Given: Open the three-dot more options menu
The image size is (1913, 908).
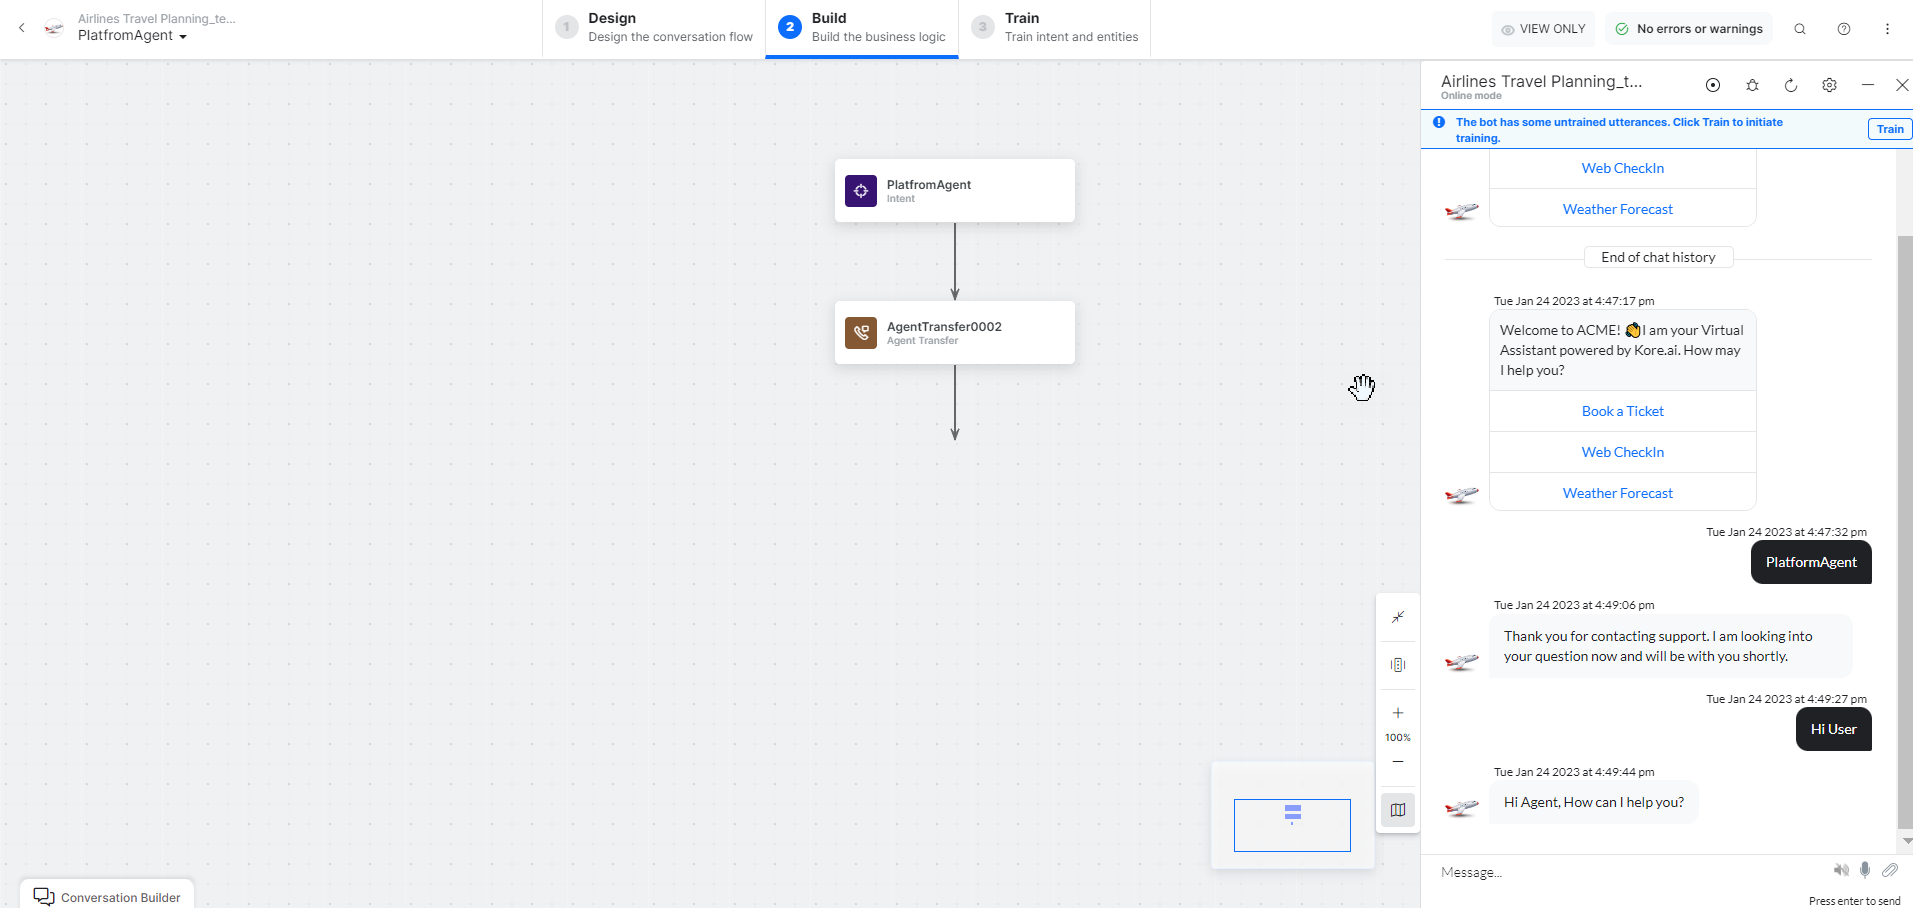Looking at the screenshot, I should 1887,29.
